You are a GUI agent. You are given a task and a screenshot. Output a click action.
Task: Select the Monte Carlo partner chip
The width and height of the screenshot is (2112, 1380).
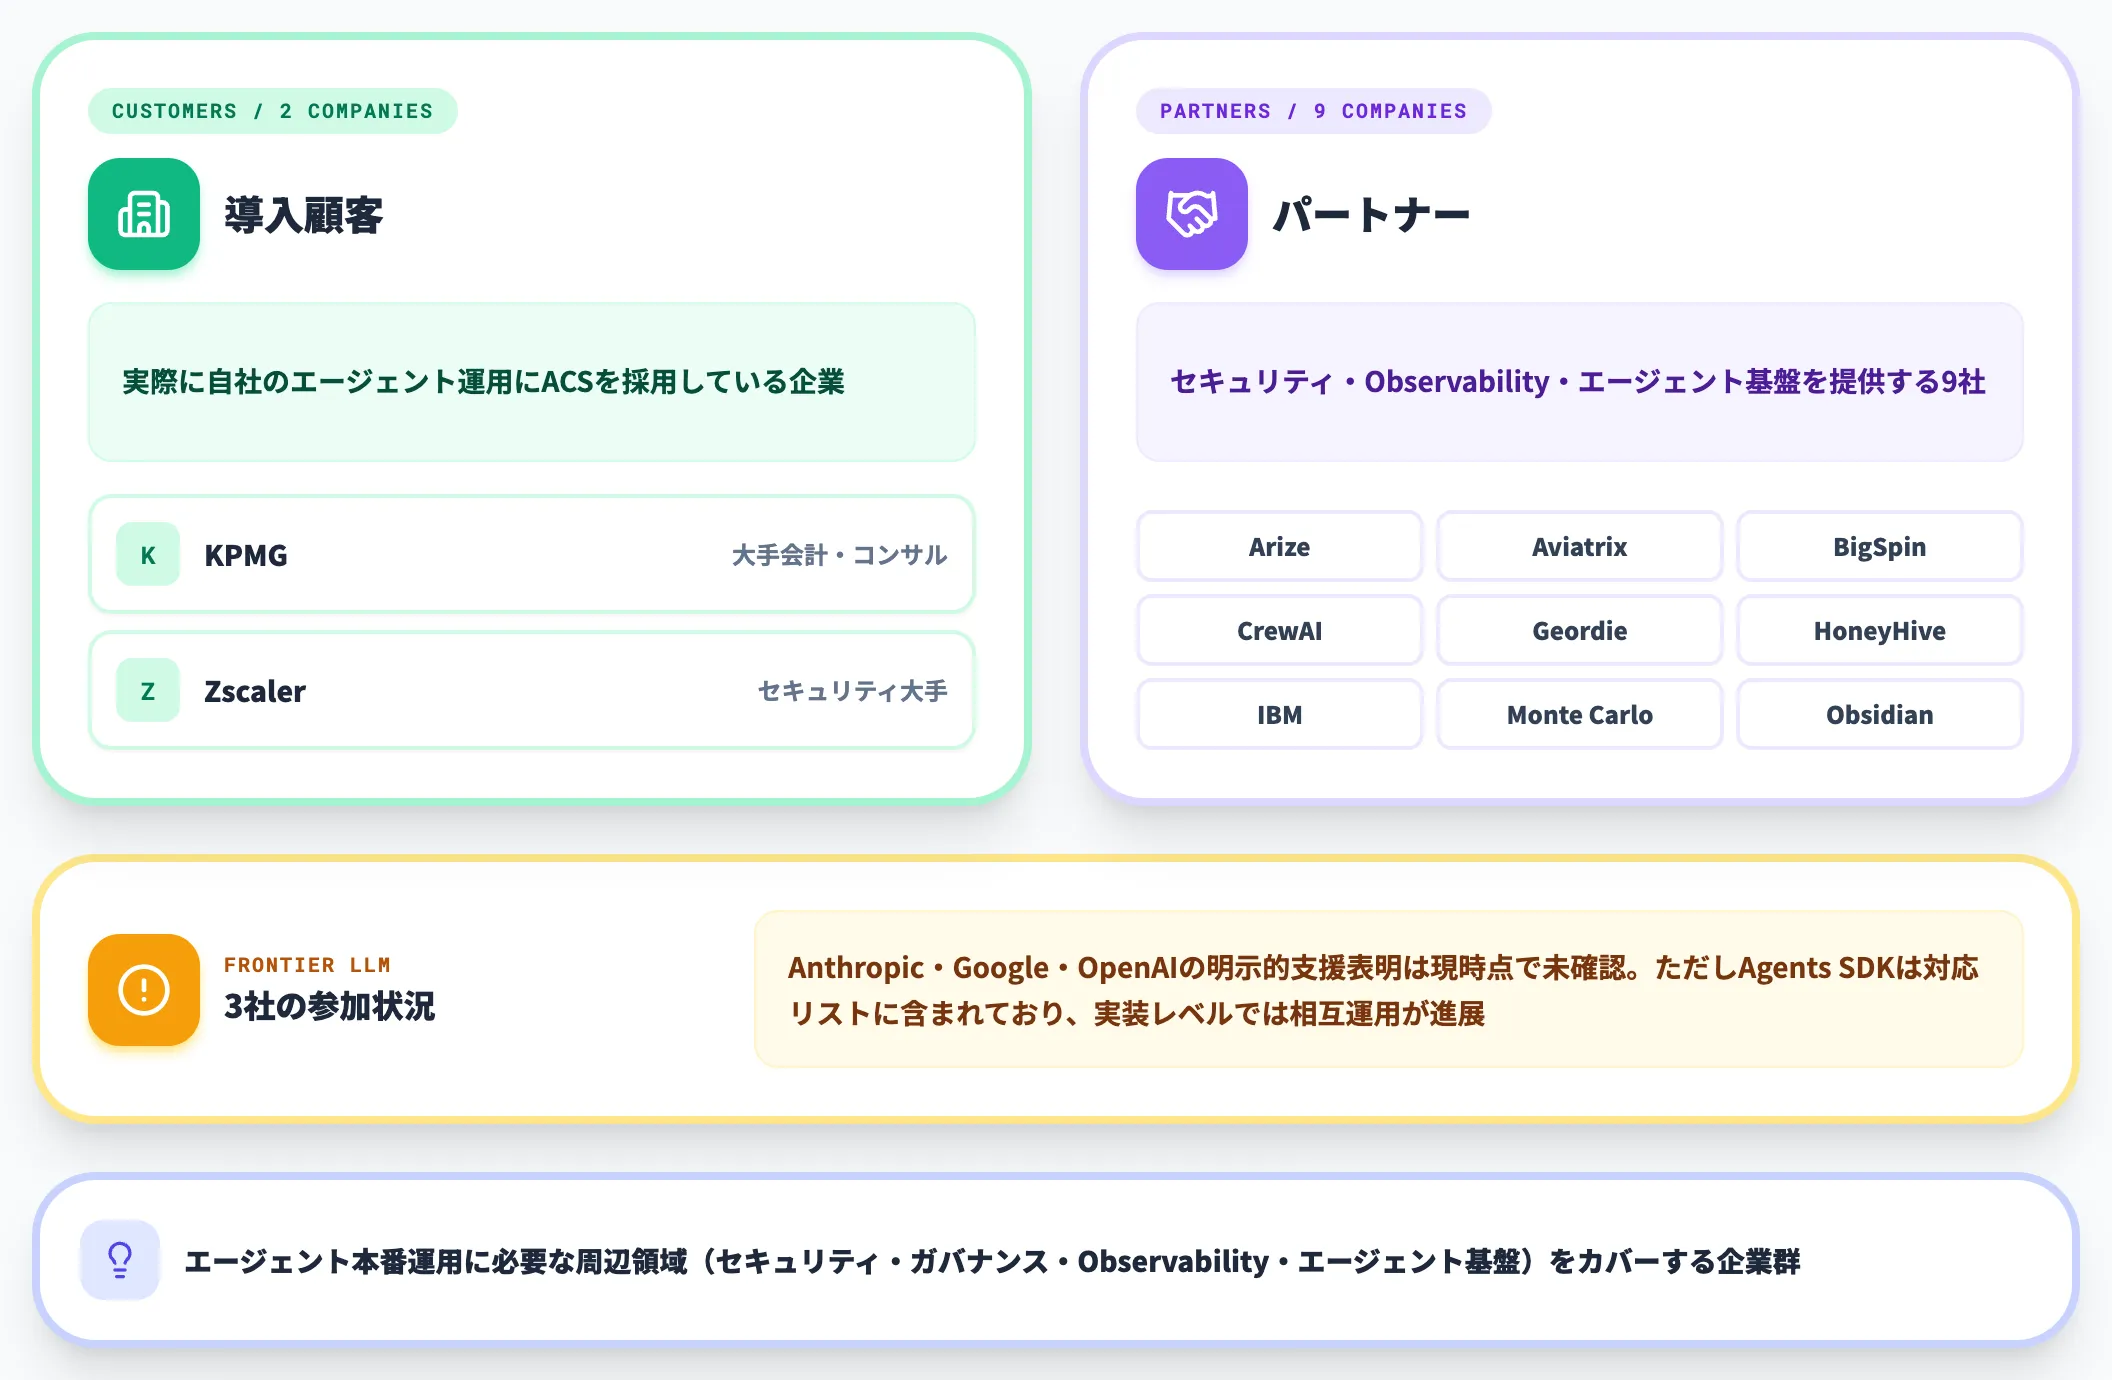tap(1580, 715)
